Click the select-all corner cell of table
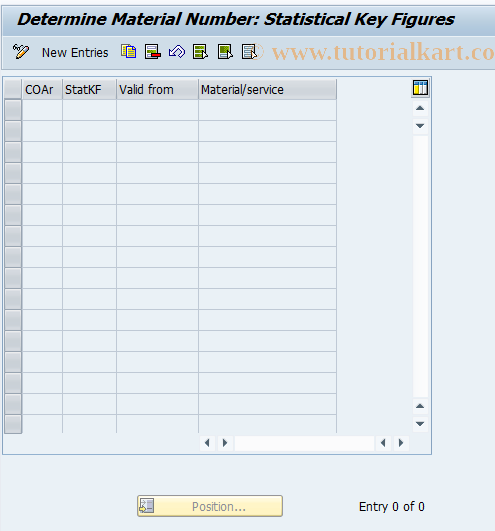Screen dimensions: 495x531 [13, 90]
